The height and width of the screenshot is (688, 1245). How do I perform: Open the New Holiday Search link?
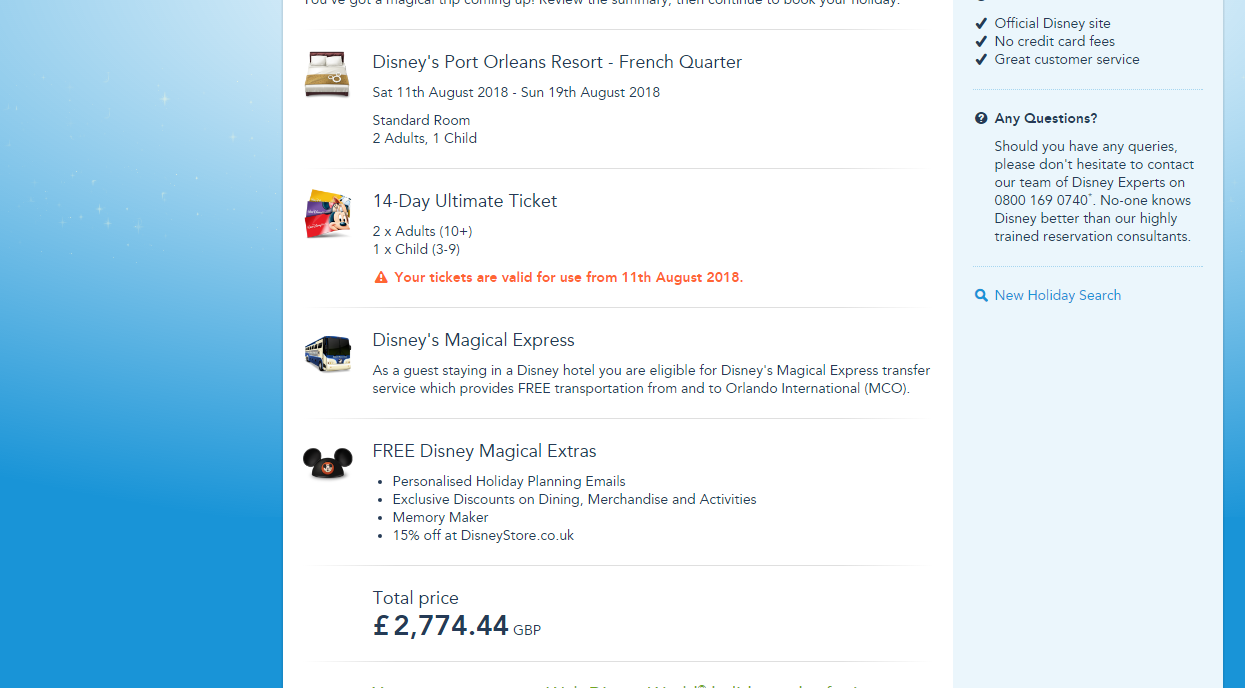tap(1057, 295)
